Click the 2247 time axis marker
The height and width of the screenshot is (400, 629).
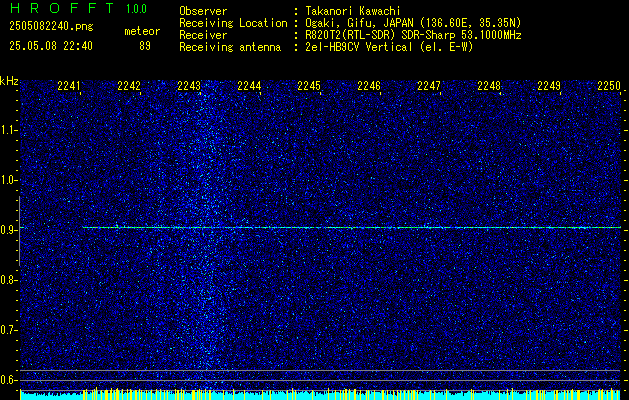click(x=429, y=86)
